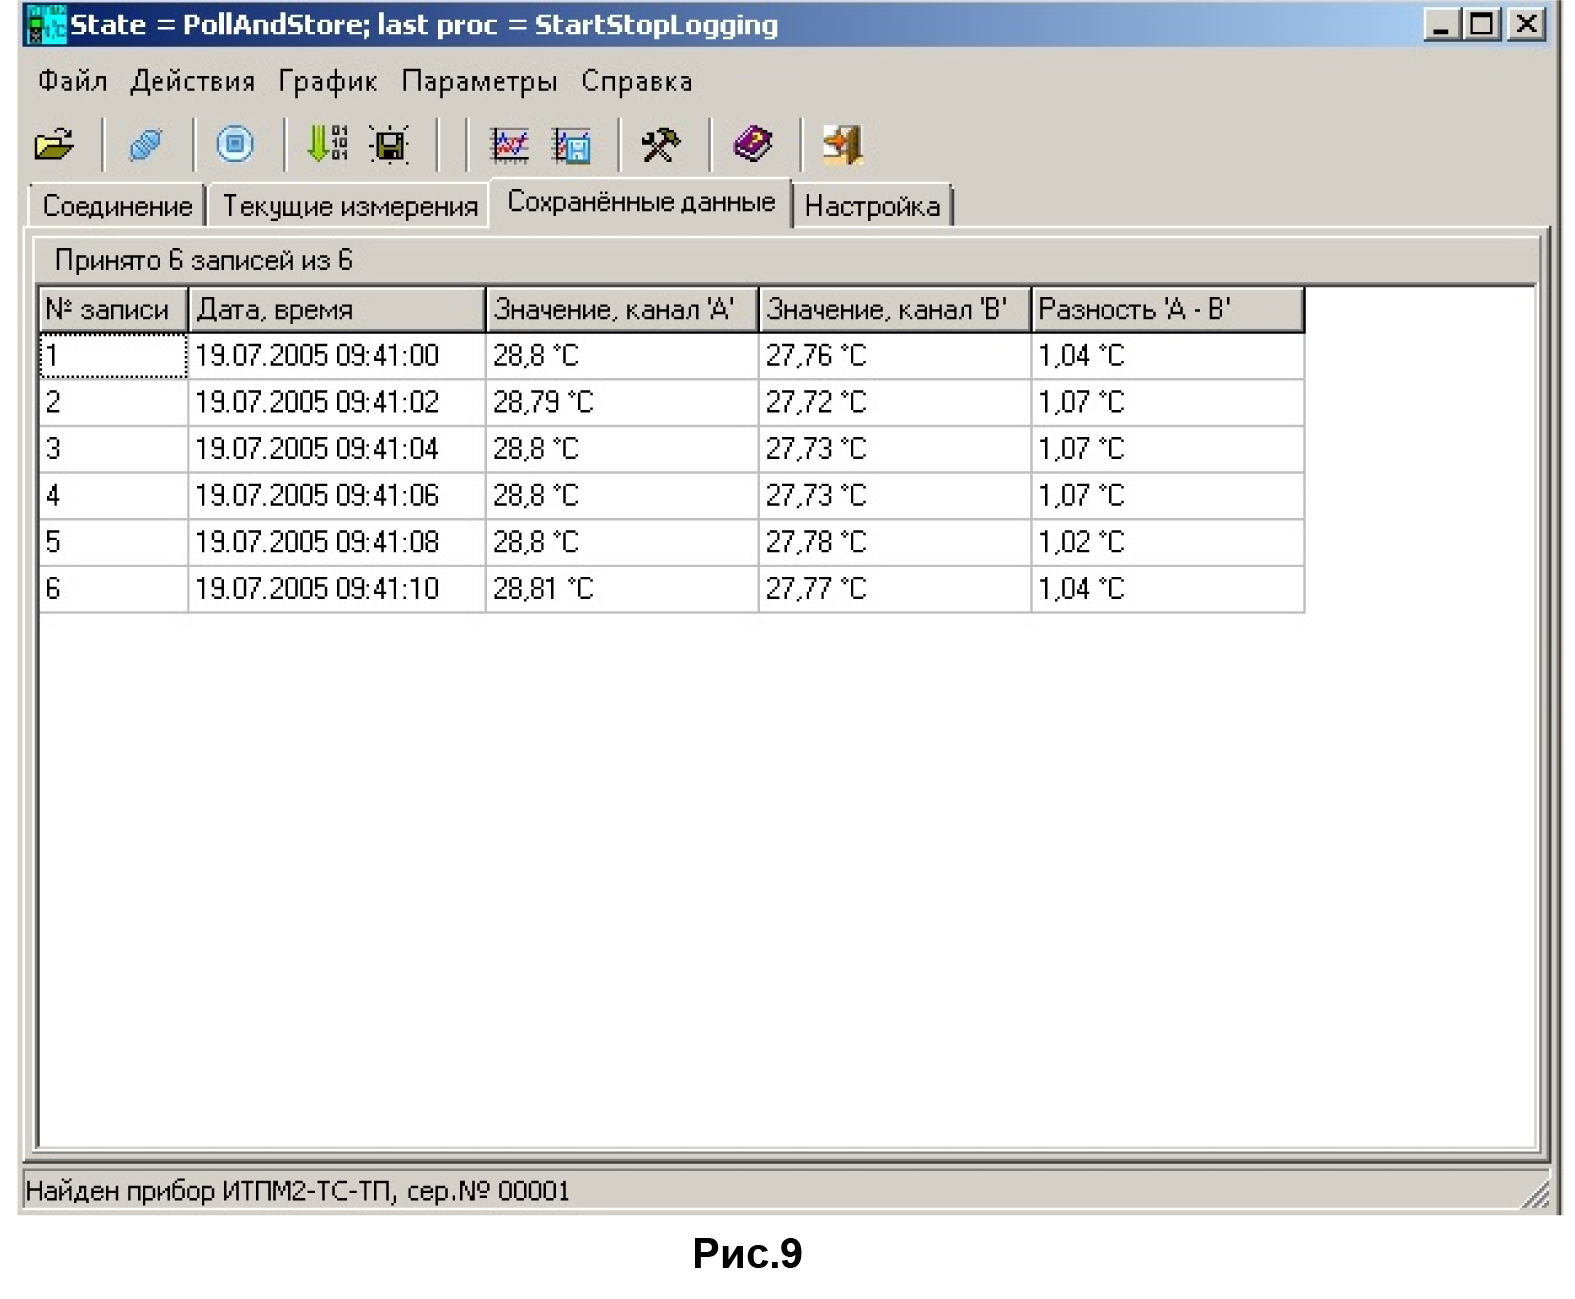
Task: Click the 'Дата, время' column header
Action: pyautogui.click(x=336, y=310)
